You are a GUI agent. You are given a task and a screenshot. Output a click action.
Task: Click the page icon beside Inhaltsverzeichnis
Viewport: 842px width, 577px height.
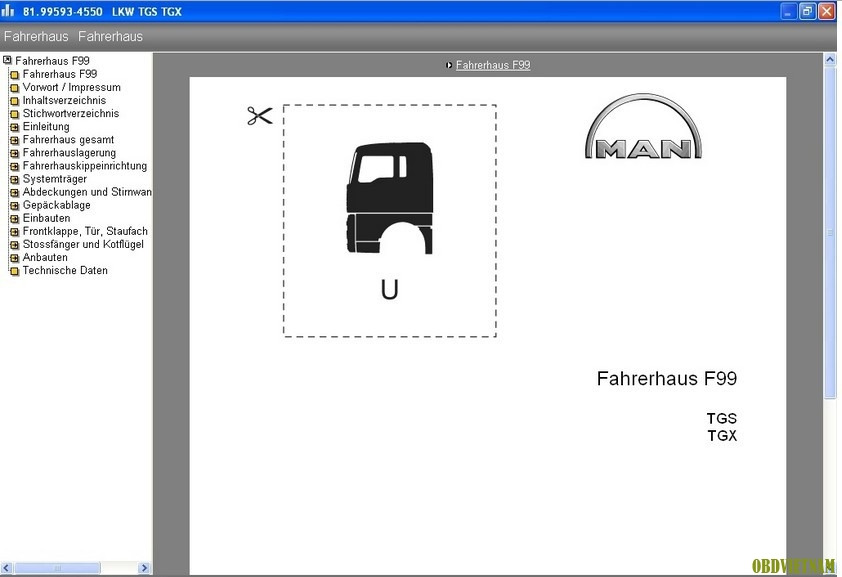coord(14,101)
